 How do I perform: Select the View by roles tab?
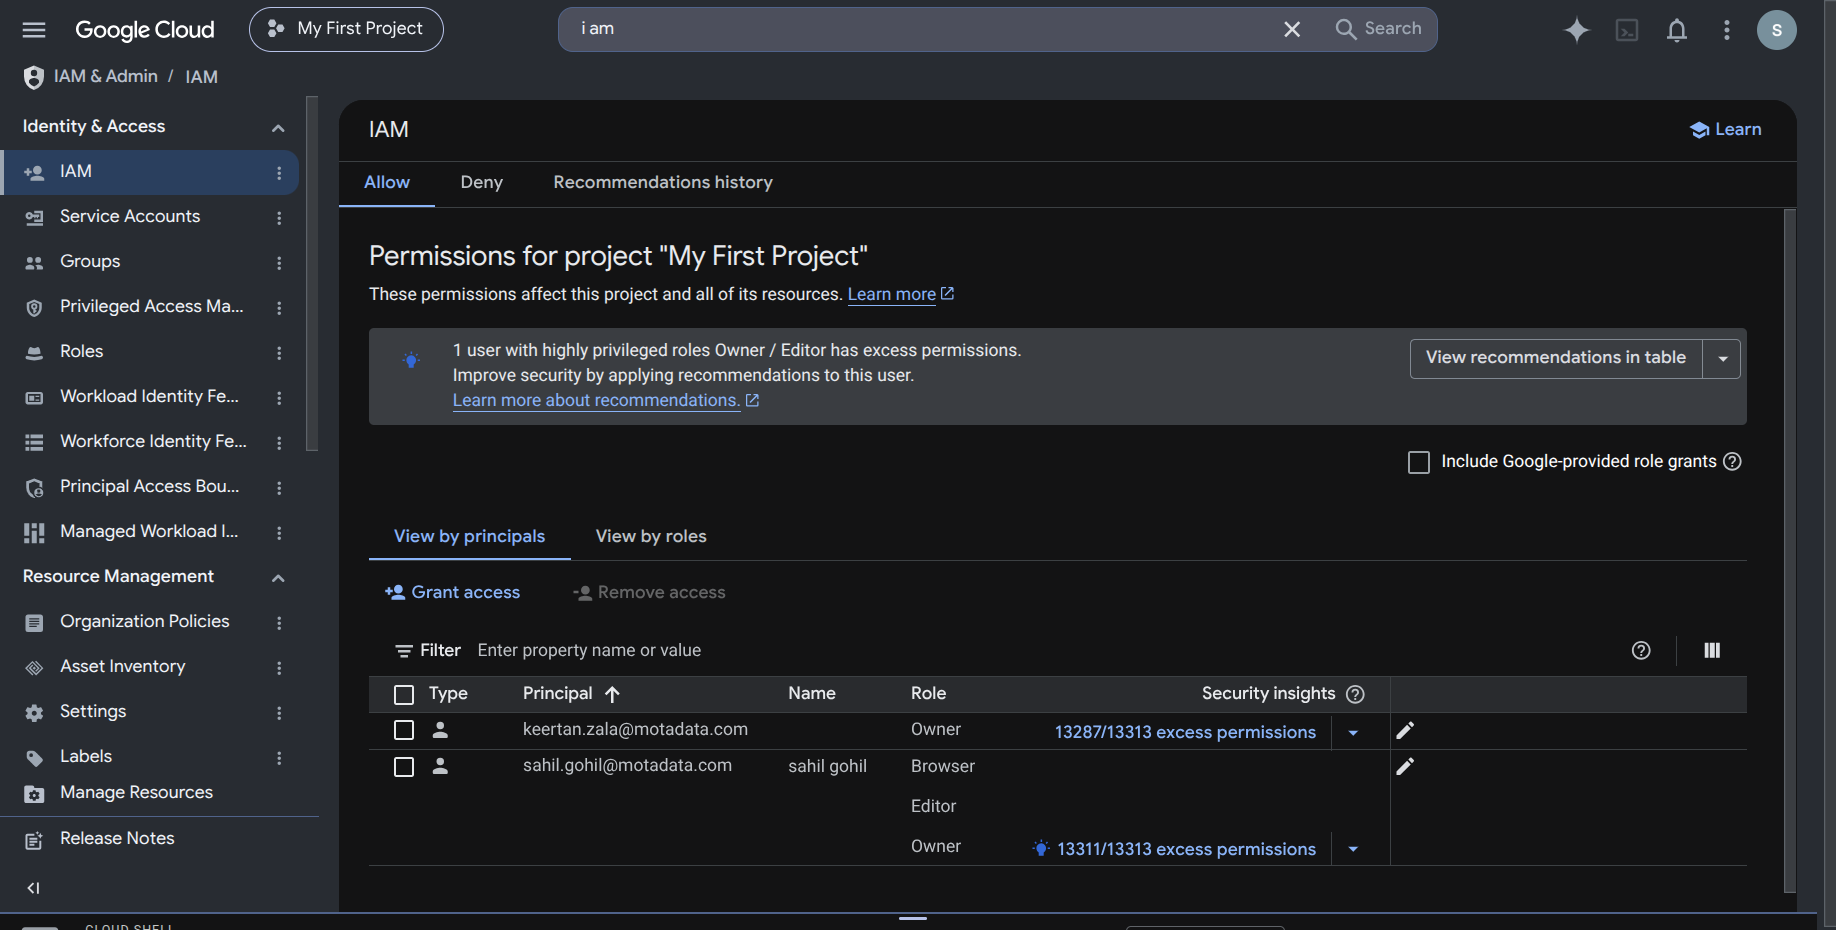coord(651,537)
